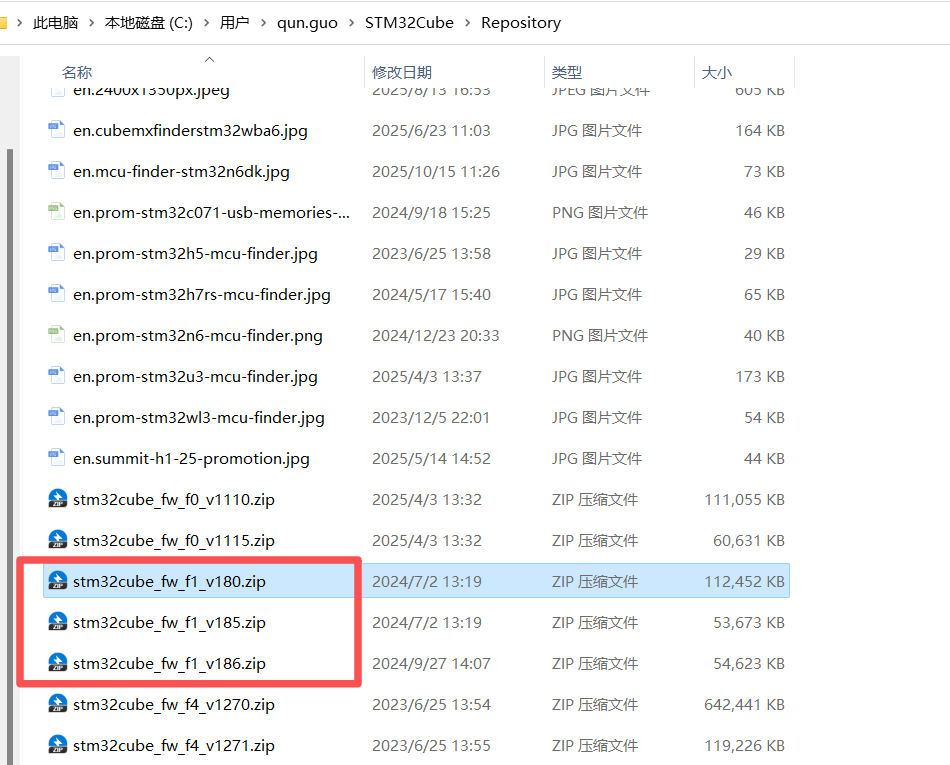Select file name en.prom-stm32h7rs-mcu-finder.jpg
Viewport: 950px width, 765px height.
tap(202, 295)
